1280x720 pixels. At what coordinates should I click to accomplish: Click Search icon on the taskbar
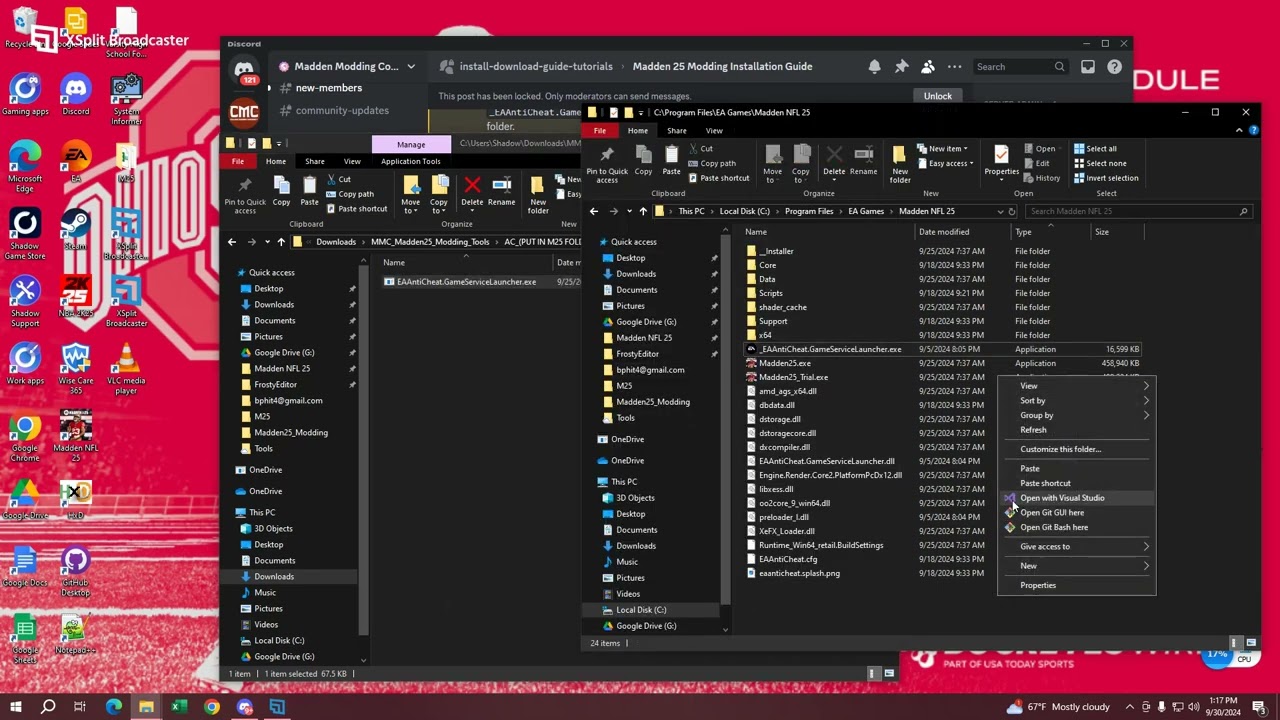click(48, 707)
